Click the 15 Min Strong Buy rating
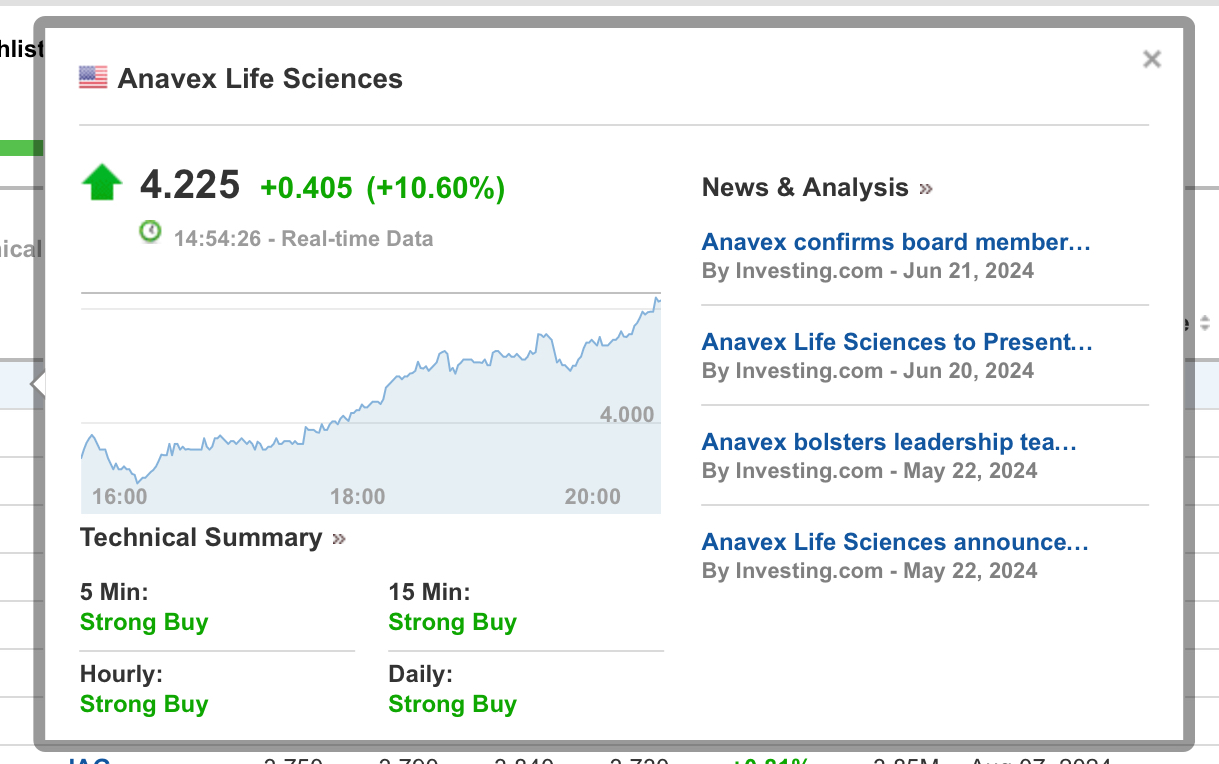Screen dimensions: 1219x764 [x=453, y=622]
